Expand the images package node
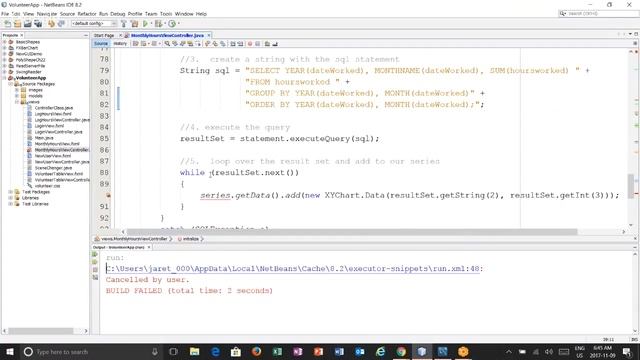This screenshot has width=640, height=360. coord(17,90)
